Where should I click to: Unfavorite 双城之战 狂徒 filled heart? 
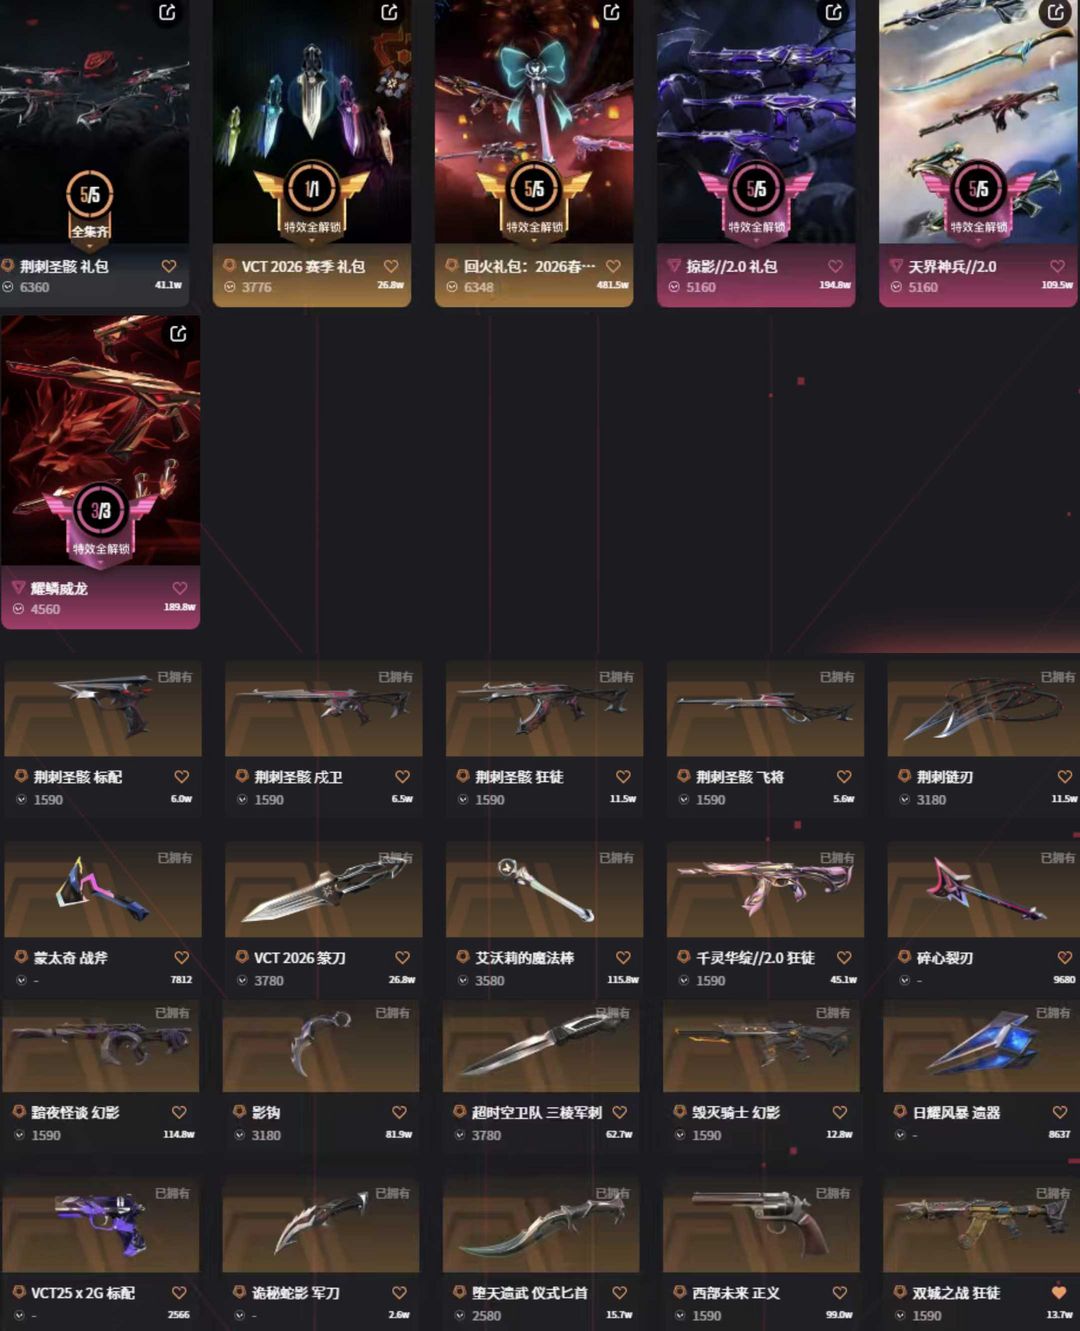(x=1059, y=1292)
